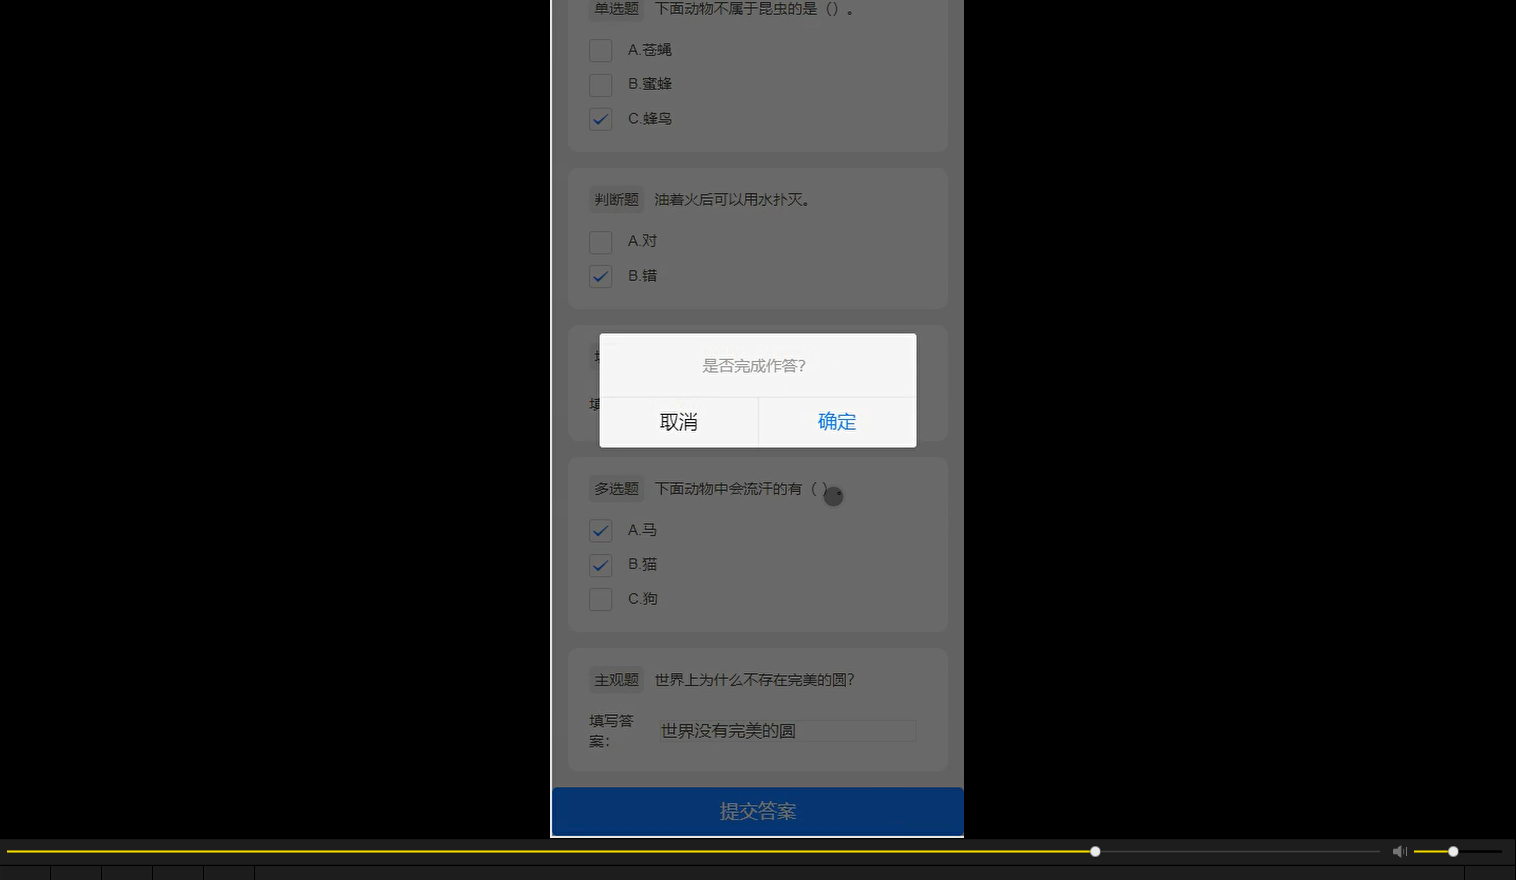
Task: Click 取消 to cancel the dialog
Action: (678, 422)
